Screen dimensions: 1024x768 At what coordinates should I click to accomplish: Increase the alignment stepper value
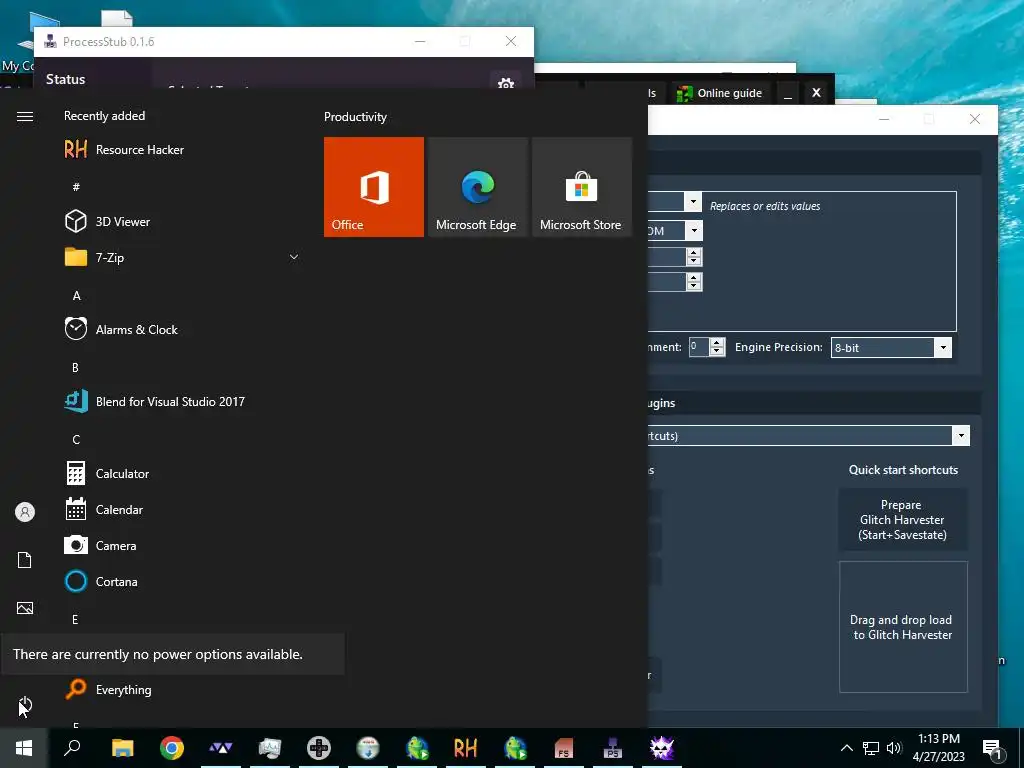[x=717, y=342]
